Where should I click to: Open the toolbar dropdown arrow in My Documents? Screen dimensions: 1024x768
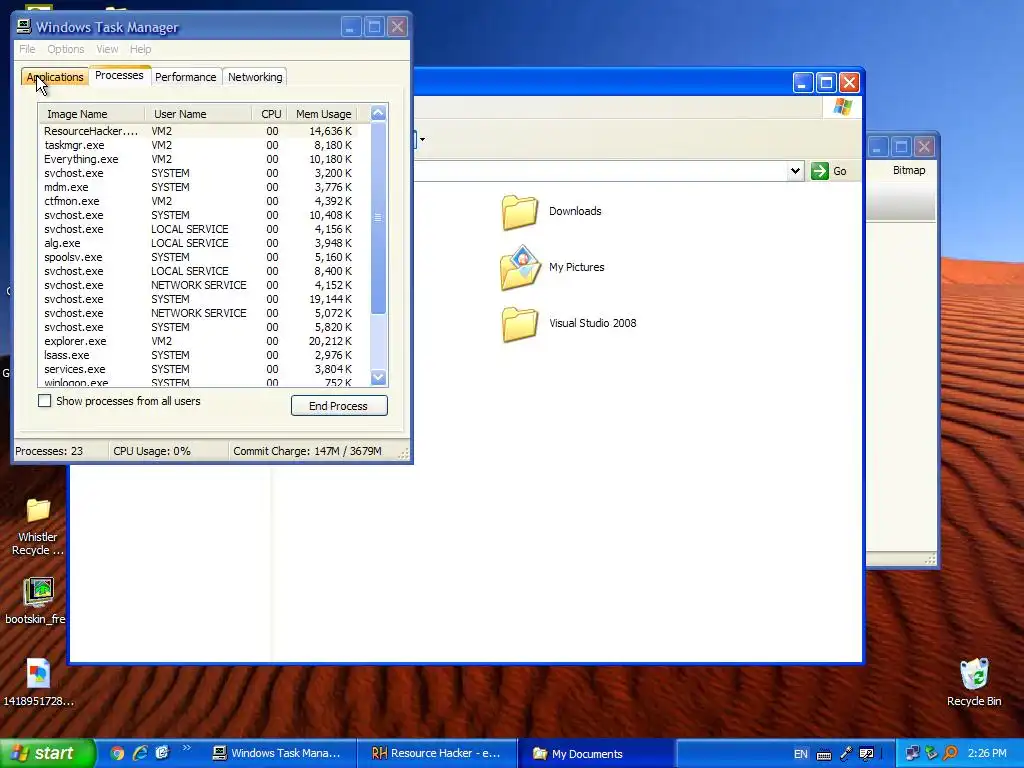[423, 139]
